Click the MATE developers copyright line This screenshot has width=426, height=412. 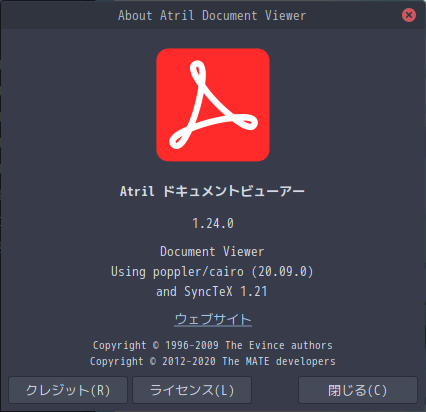pos(213,361)
